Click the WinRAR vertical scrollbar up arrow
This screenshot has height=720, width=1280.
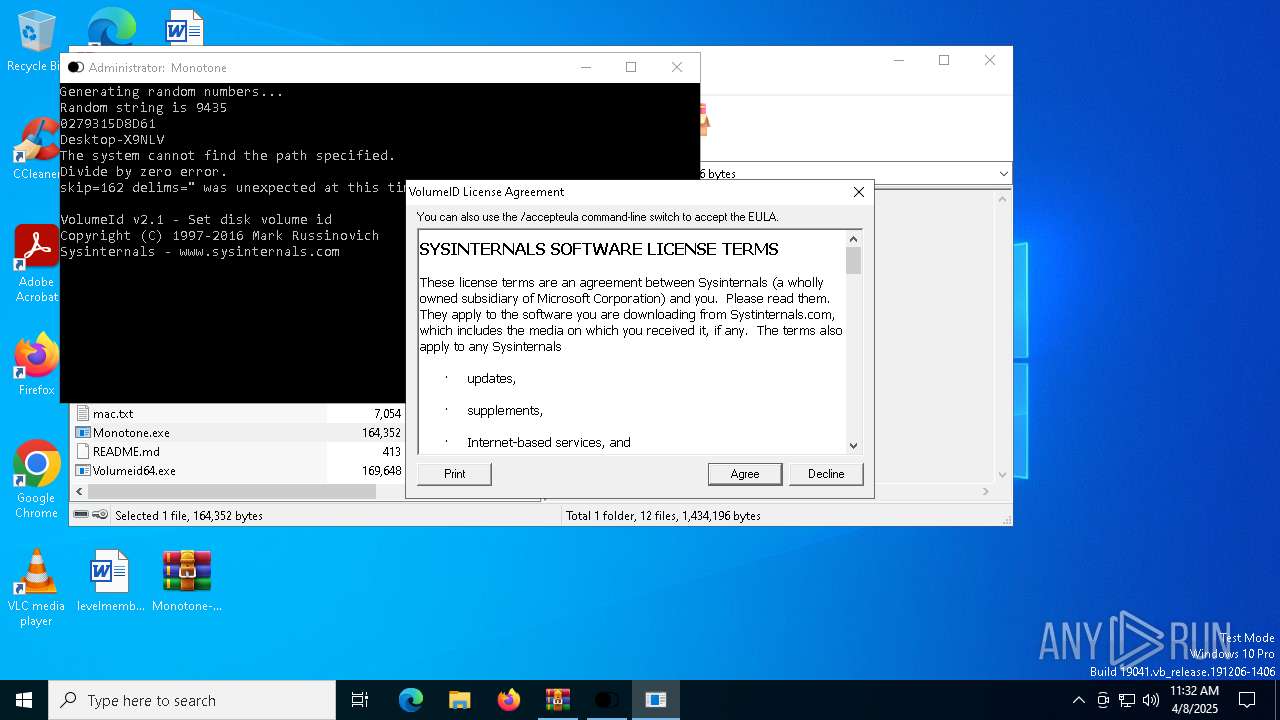(1003, 198)
